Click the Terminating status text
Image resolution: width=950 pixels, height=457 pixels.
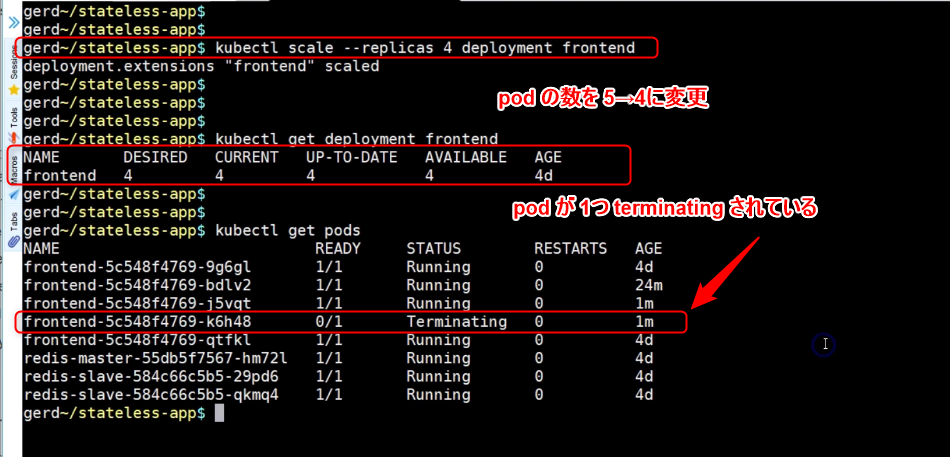coord(456,322)
